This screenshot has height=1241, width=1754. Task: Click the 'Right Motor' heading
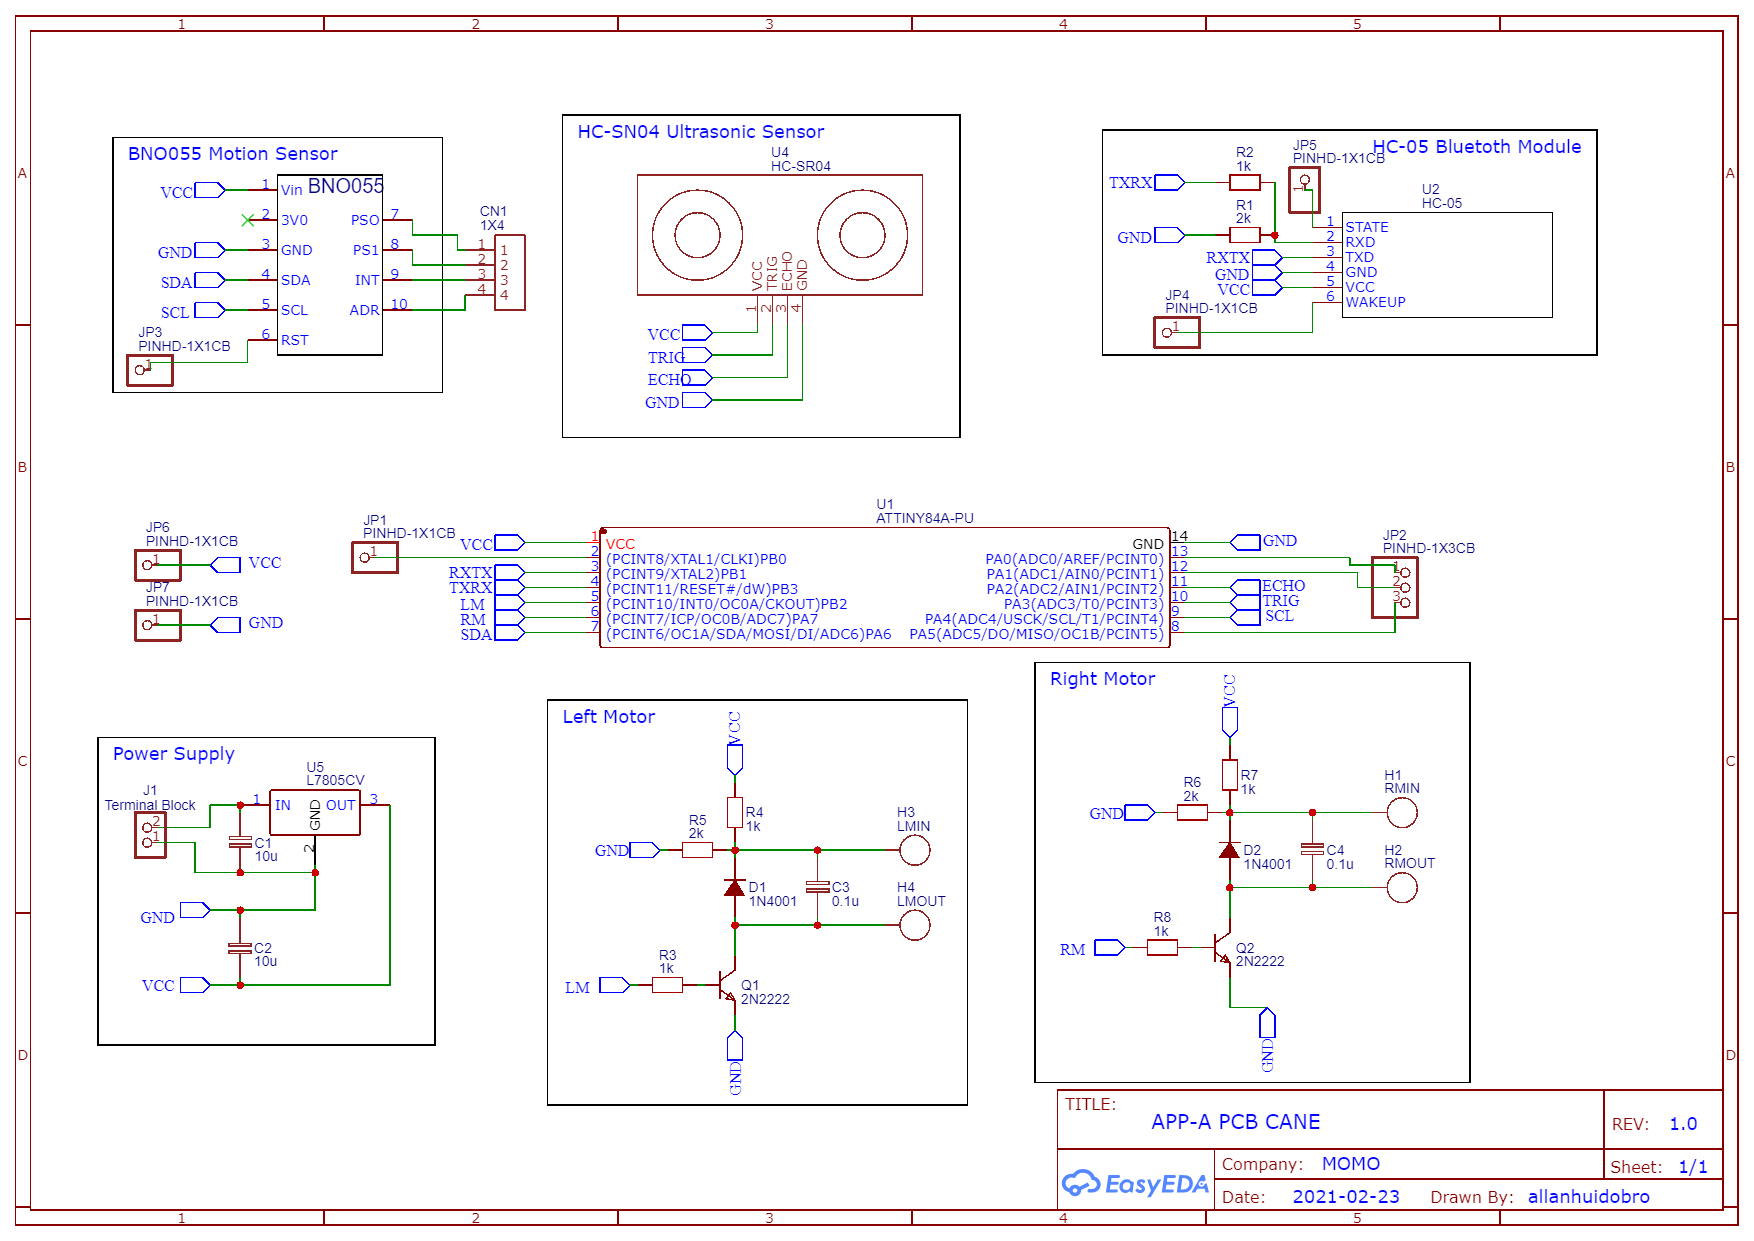pos(1102,679)
